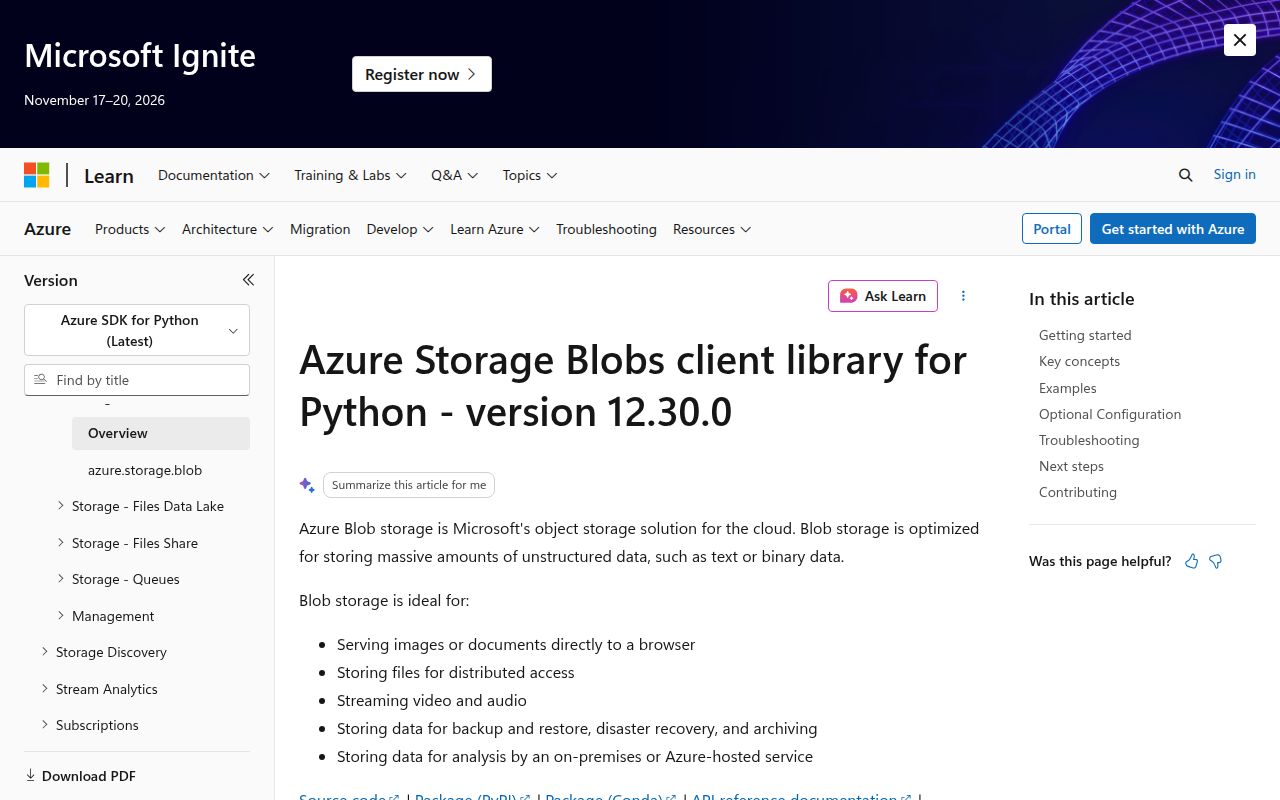Viewport: 1280px width, 800px height.
Task: Click the Download PDF link
Action: pyautogui.click(x=80, y=776)
